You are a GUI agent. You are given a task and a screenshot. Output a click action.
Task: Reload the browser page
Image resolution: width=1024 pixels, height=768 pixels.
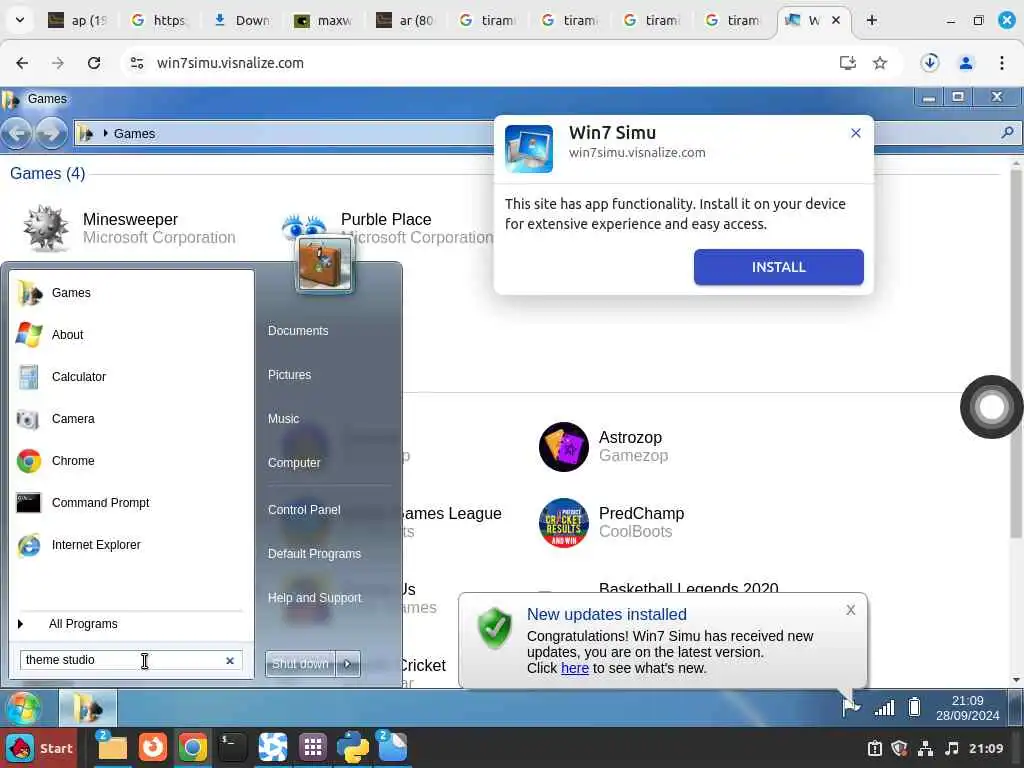94,63
